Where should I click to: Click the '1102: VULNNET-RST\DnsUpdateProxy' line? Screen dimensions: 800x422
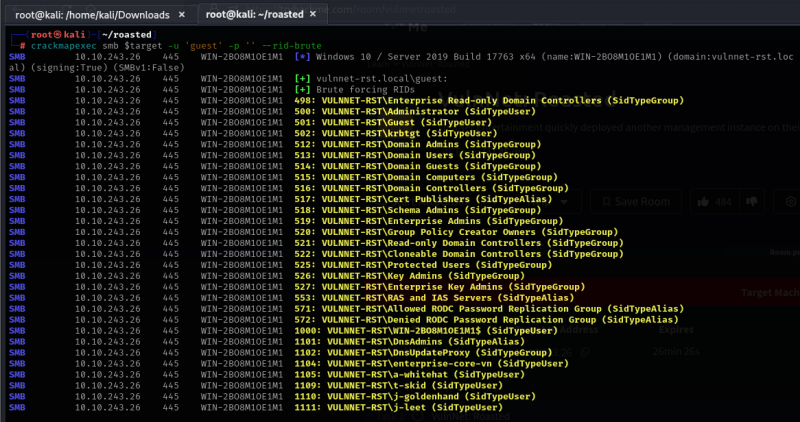click(423, 353)
